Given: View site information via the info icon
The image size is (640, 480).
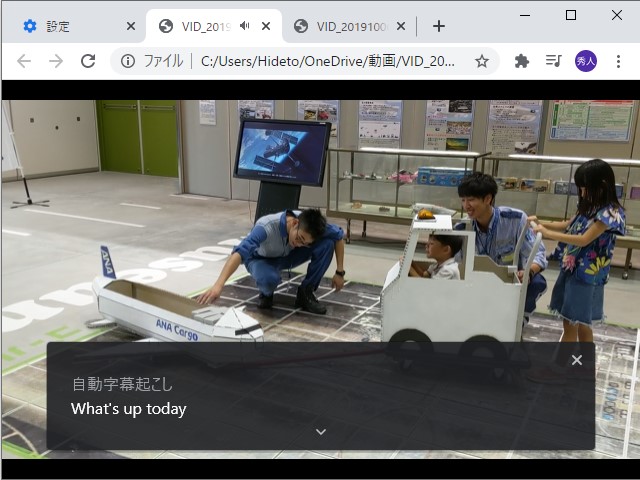Looking at the screenshot, I should click(x=128, y=62).
